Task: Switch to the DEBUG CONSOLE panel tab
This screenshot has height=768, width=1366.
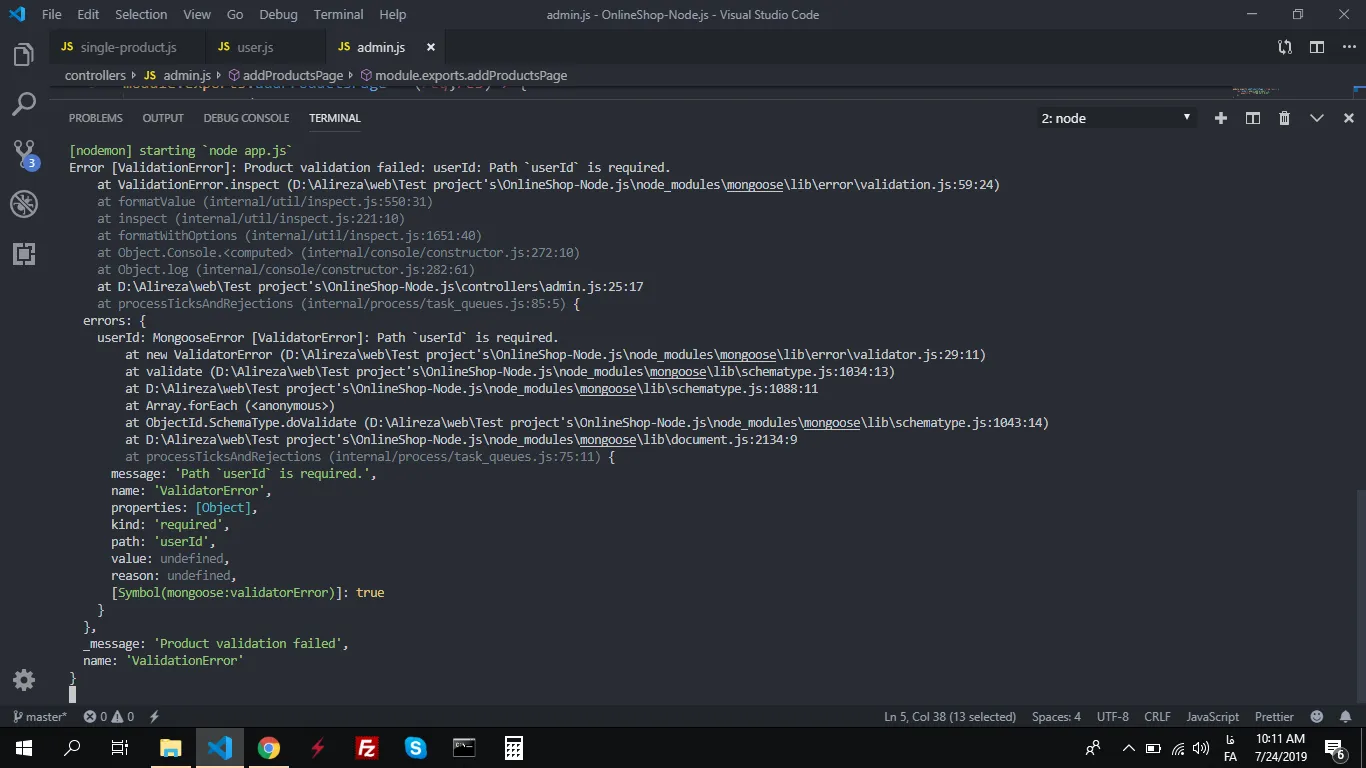Action: point(246,118)
